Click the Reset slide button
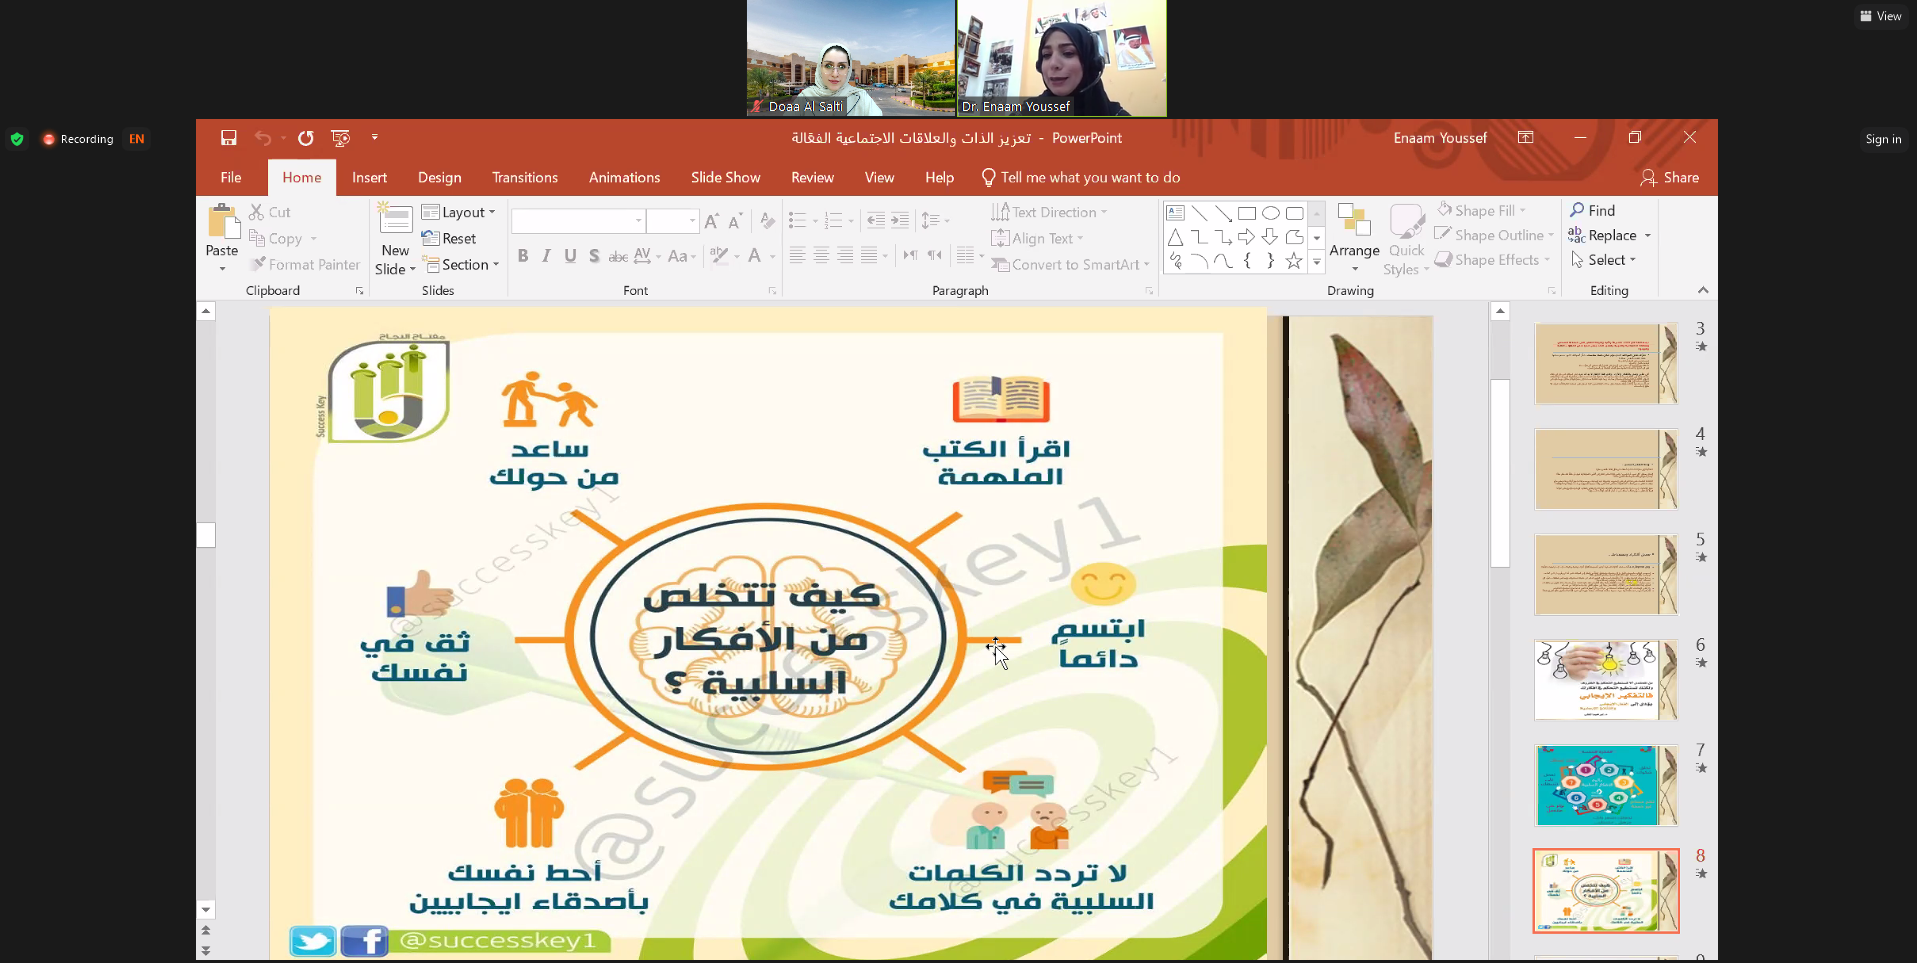 point(449,238)
